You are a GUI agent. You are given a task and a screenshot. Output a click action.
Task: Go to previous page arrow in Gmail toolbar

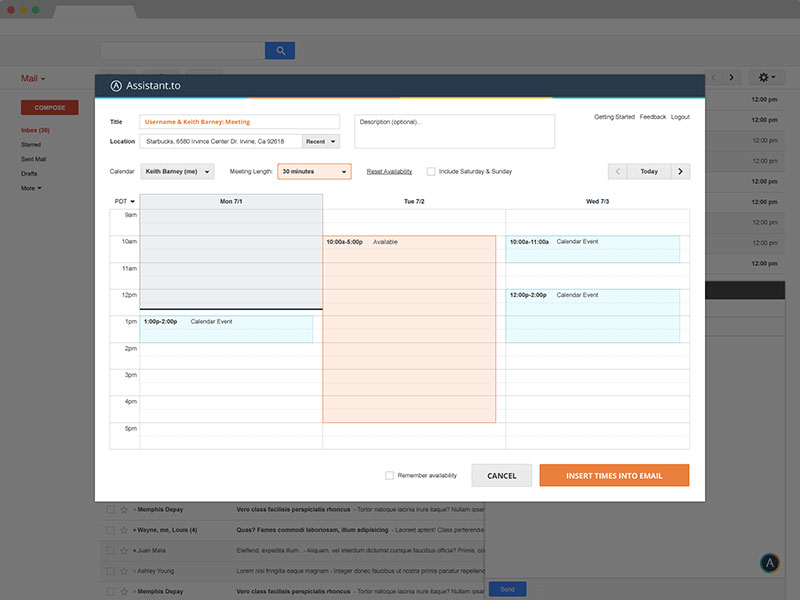pyautogui.click(x=714, y=77)
